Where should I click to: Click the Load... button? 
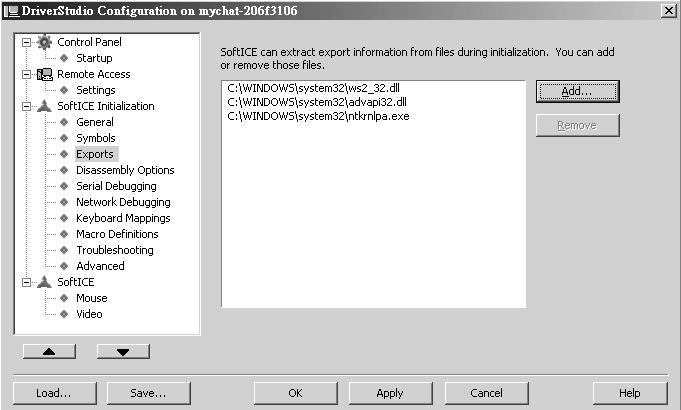(x=54, y=393)
